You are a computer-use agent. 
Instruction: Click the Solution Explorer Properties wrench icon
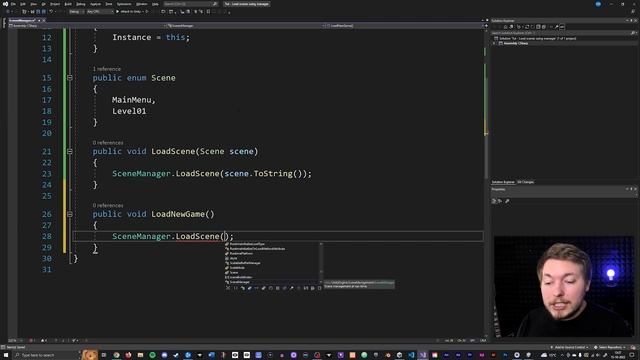556,27
